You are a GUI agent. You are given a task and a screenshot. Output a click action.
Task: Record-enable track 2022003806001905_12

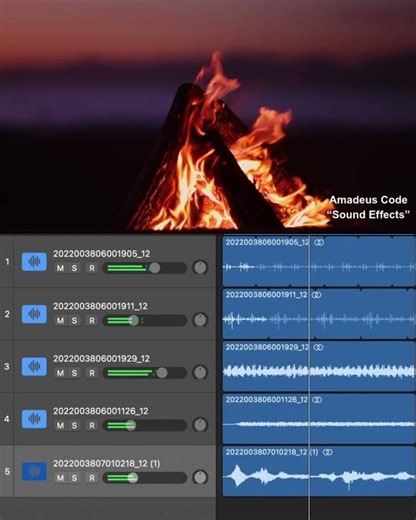click(92, 268)
